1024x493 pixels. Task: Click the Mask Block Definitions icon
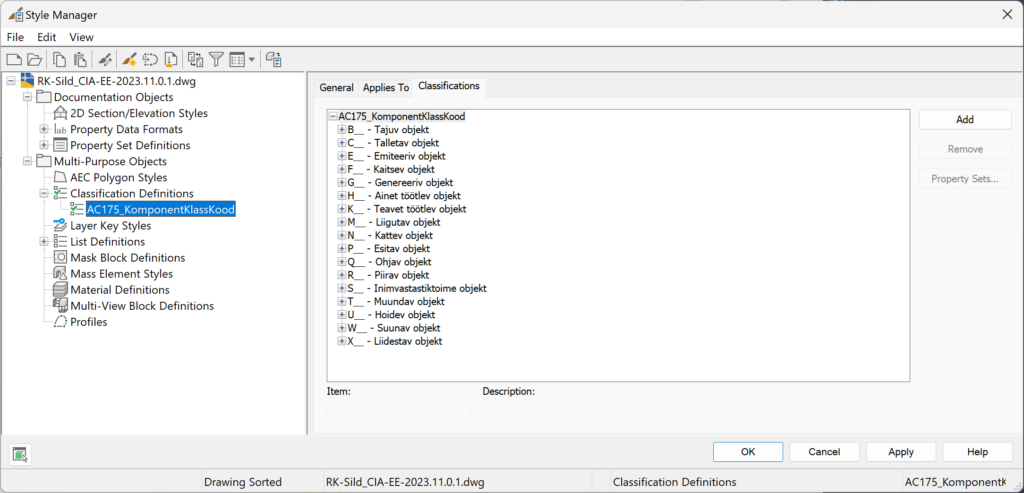[60, 257]
